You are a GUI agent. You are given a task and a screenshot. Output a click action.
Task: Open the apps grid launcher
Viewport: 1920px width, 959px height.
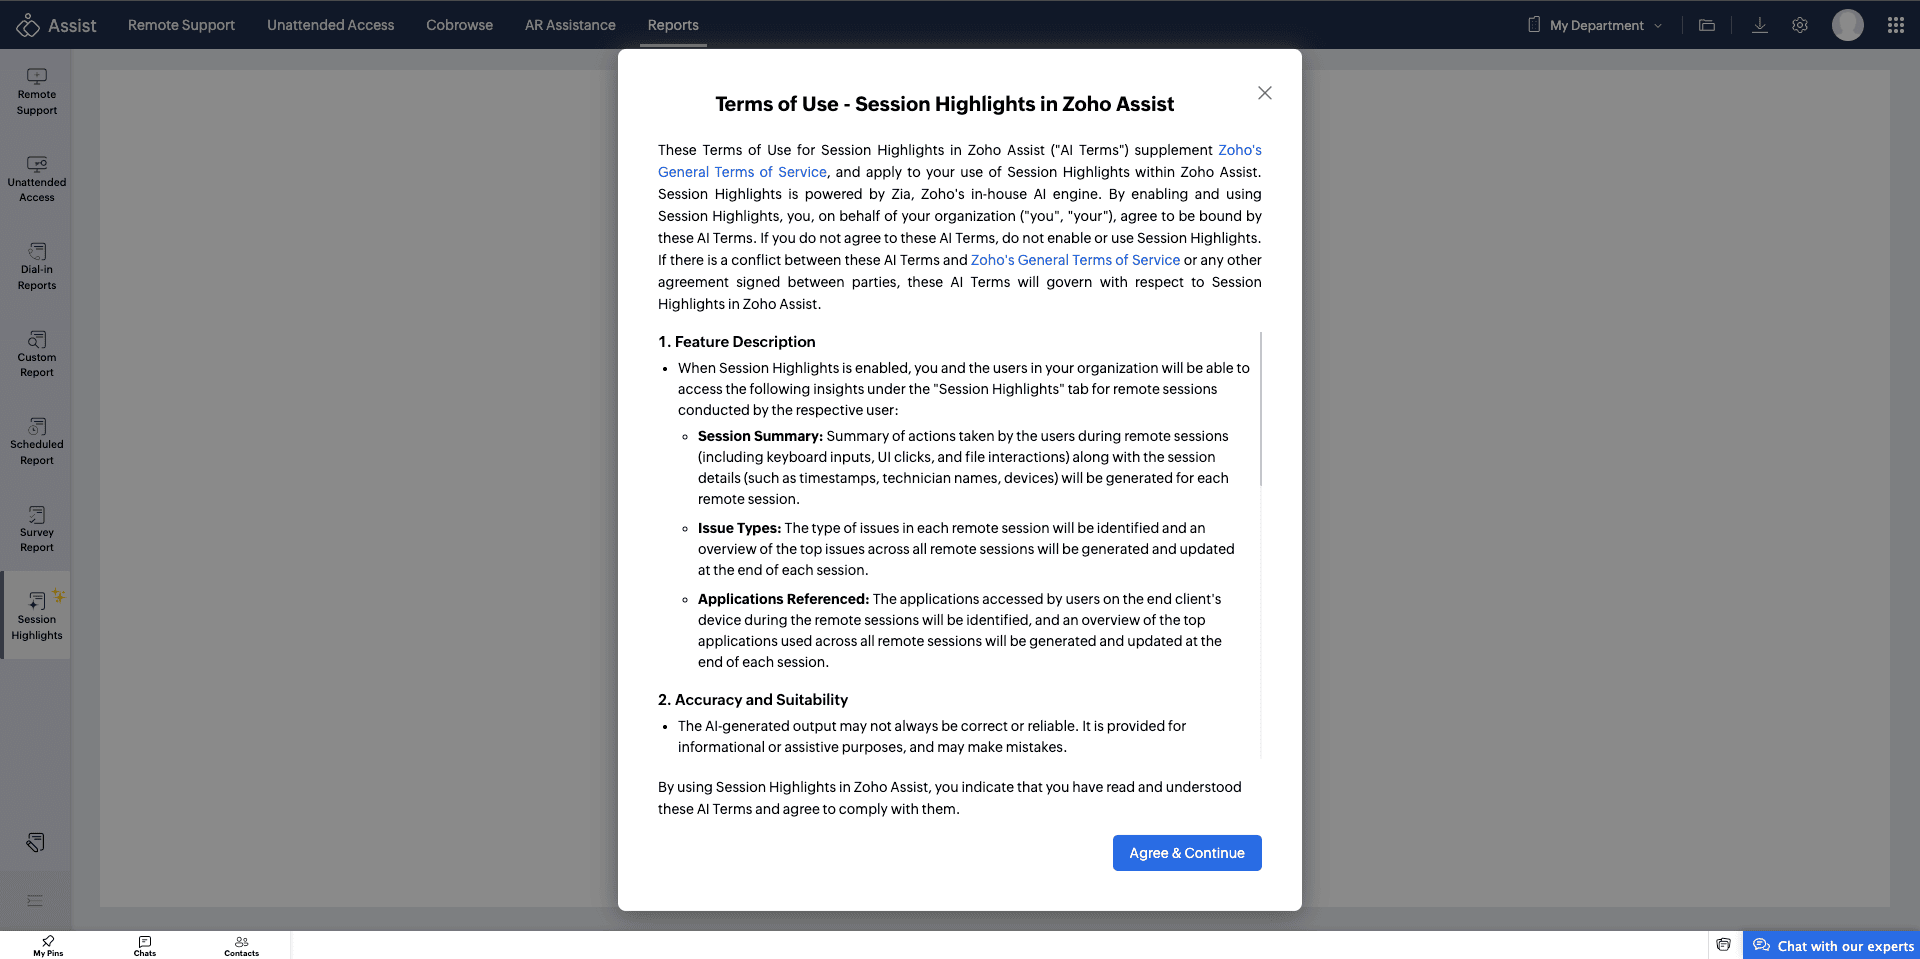[1896, 25]
